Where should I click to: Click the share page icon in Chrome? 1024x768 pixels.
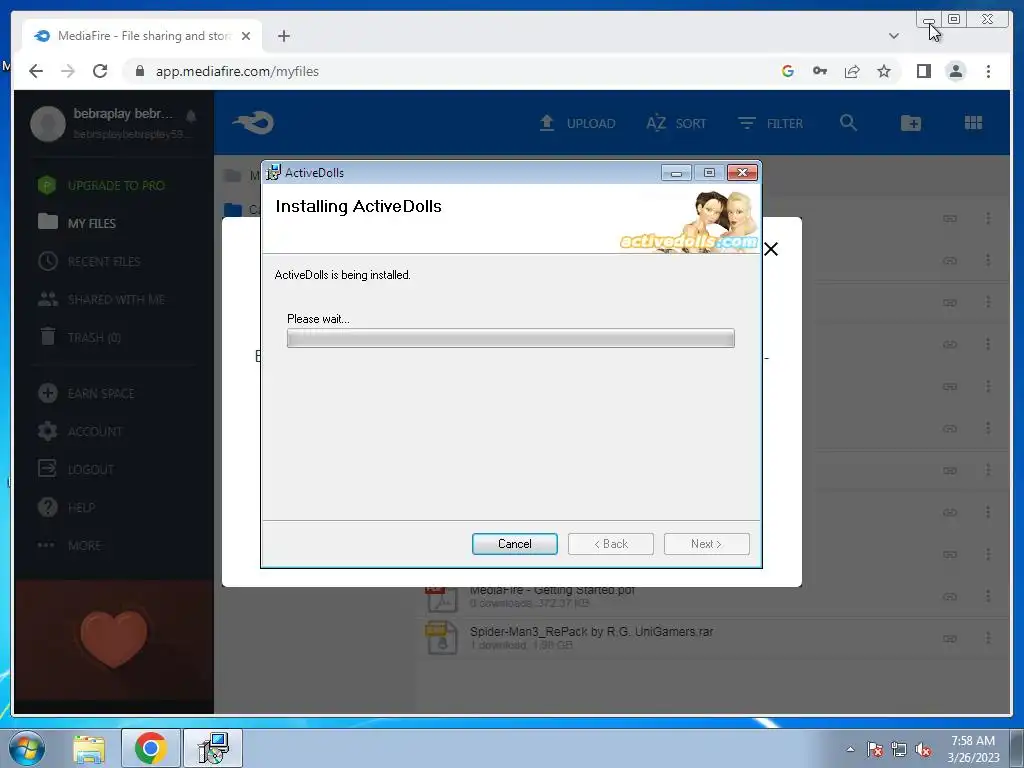pos(852,71)
